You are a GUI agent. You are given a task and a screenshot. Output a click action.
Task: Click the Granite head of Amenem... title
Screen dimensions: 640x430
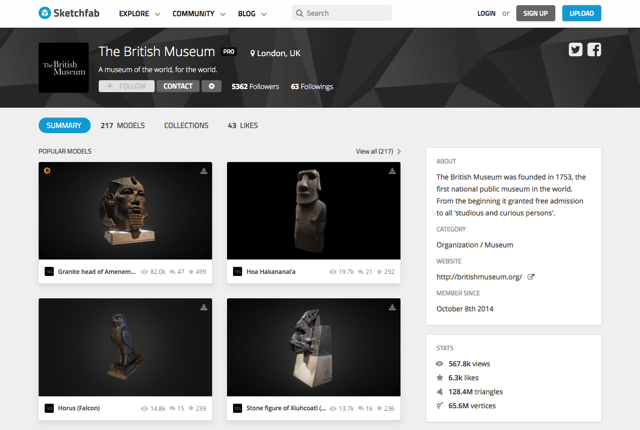click(x=97, y=271)
